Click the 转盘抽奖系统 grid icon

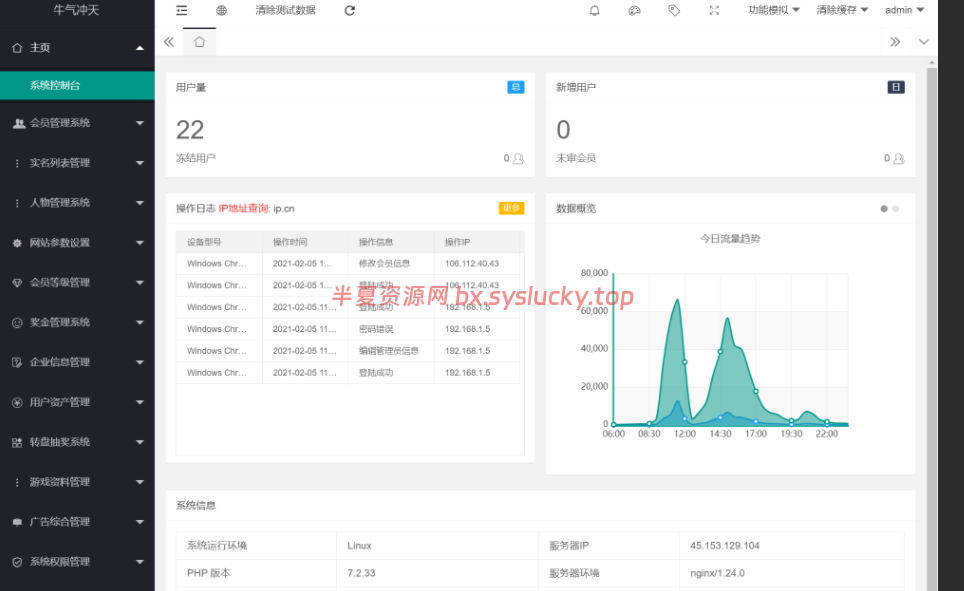coord(17,442)
